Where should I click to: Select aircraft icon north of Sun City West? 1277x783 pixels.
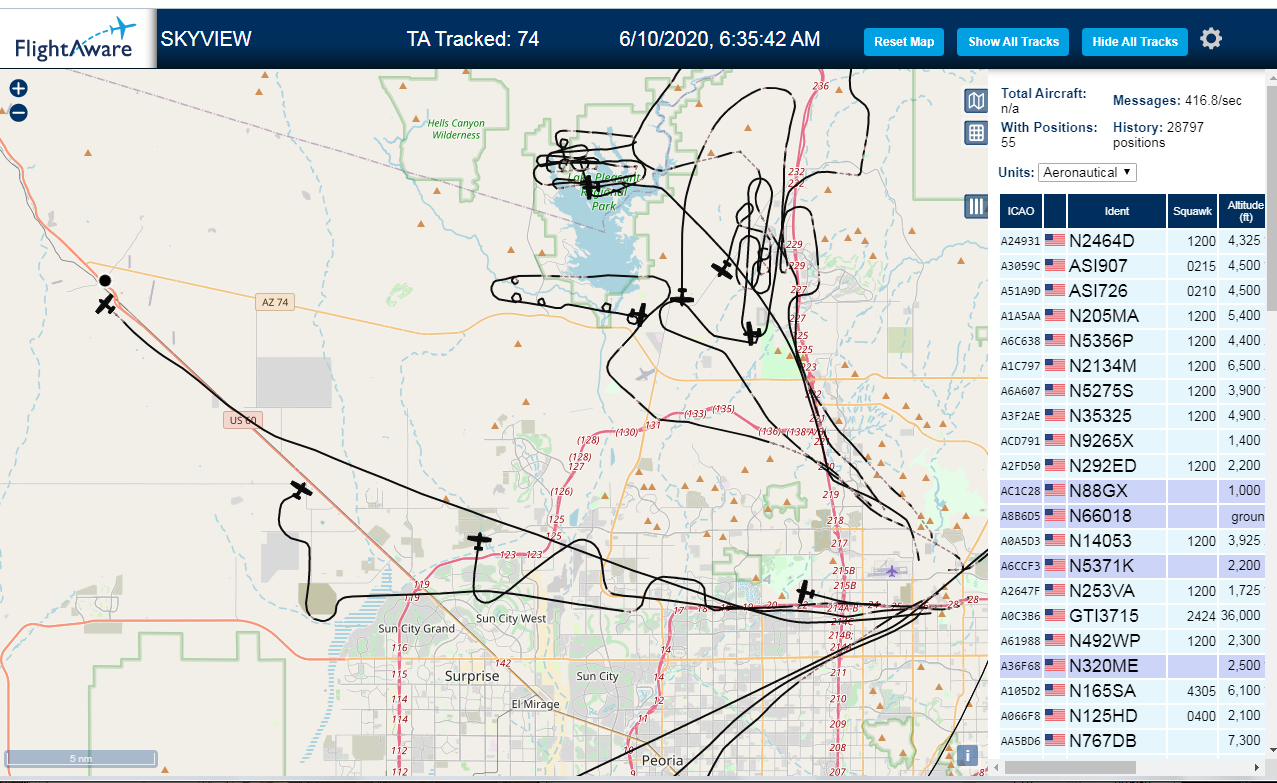tap(480, 541)
